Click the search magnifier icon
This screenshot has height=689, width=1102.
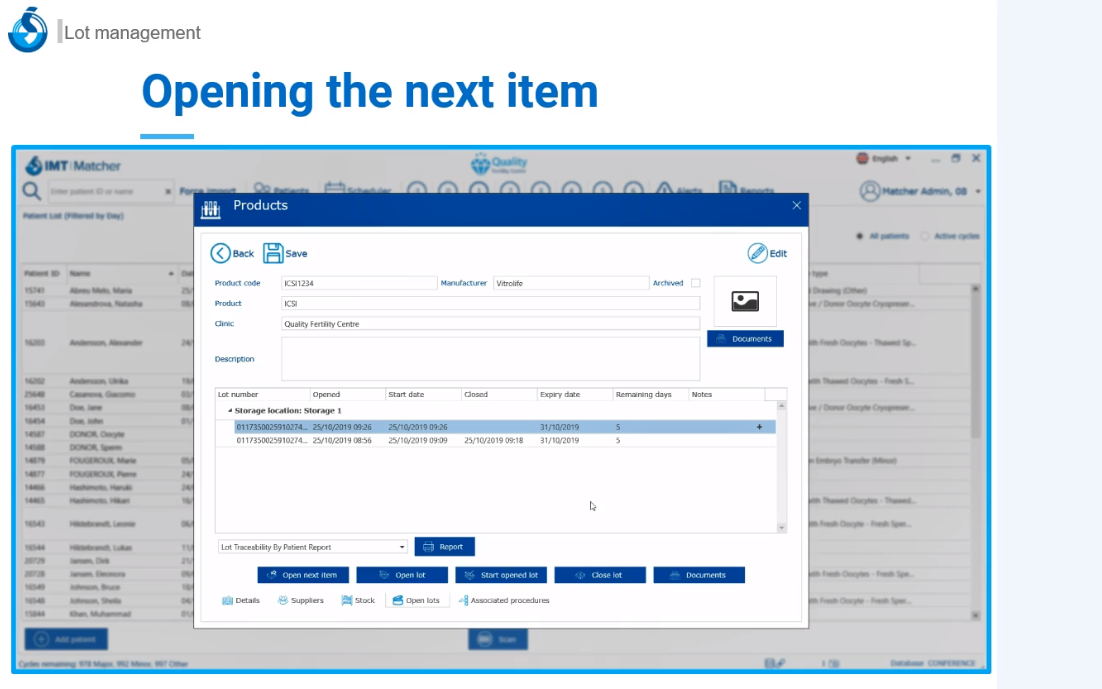tap(32, 190)
